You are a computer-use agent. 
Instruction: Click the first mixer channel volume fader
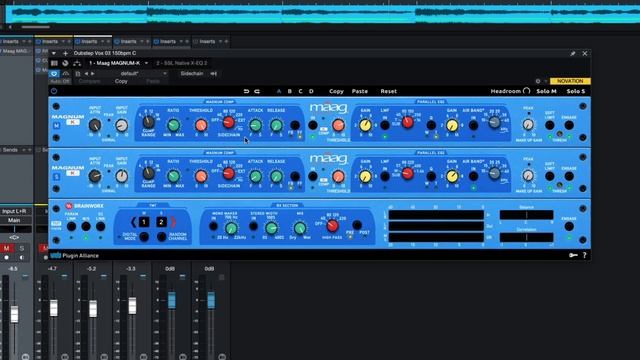pos(14,314)
